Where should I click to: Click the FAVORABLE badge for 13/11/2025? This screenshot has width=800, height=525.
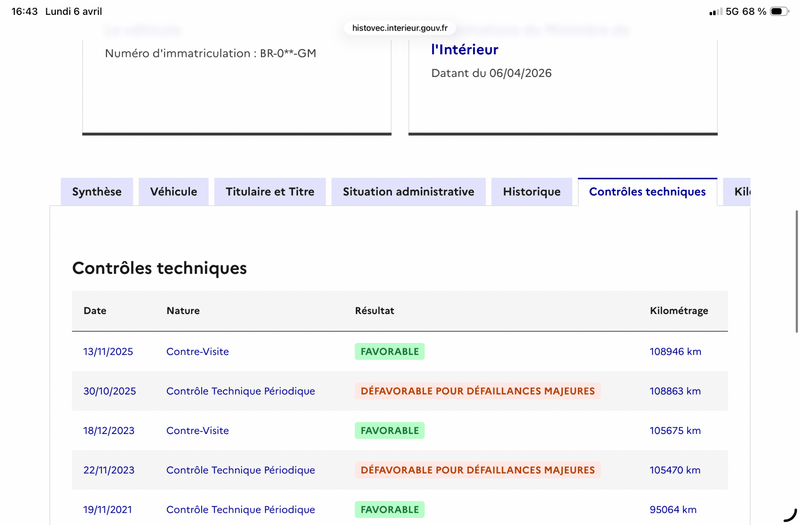coord(390,352)
